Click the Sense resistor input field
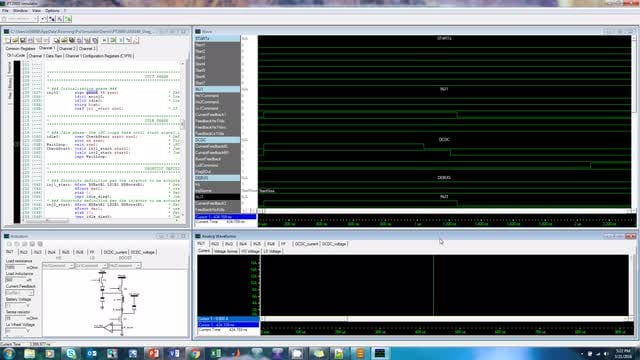The height and width of the screenshot is (360, 640). (x=16, y=318)
